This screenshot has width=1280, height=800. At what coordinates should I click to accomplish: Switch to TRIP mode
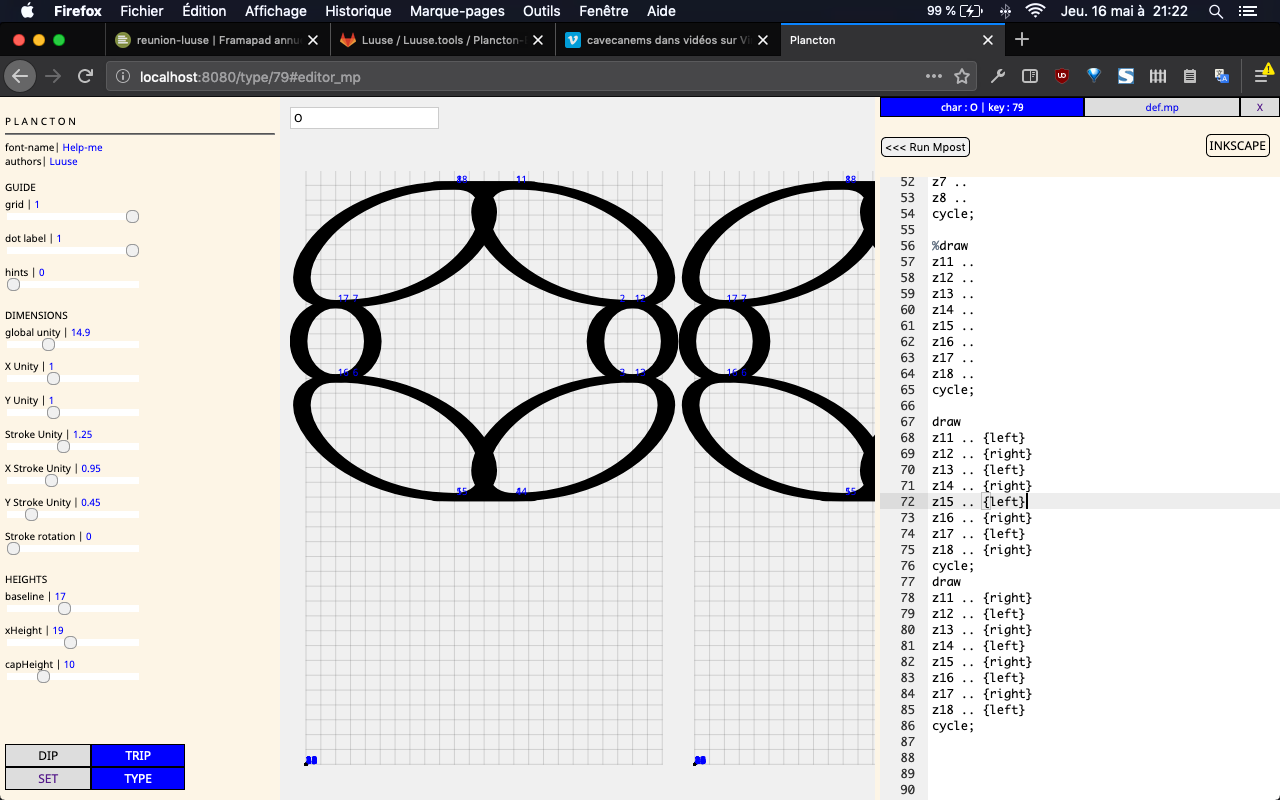point(138,756)
